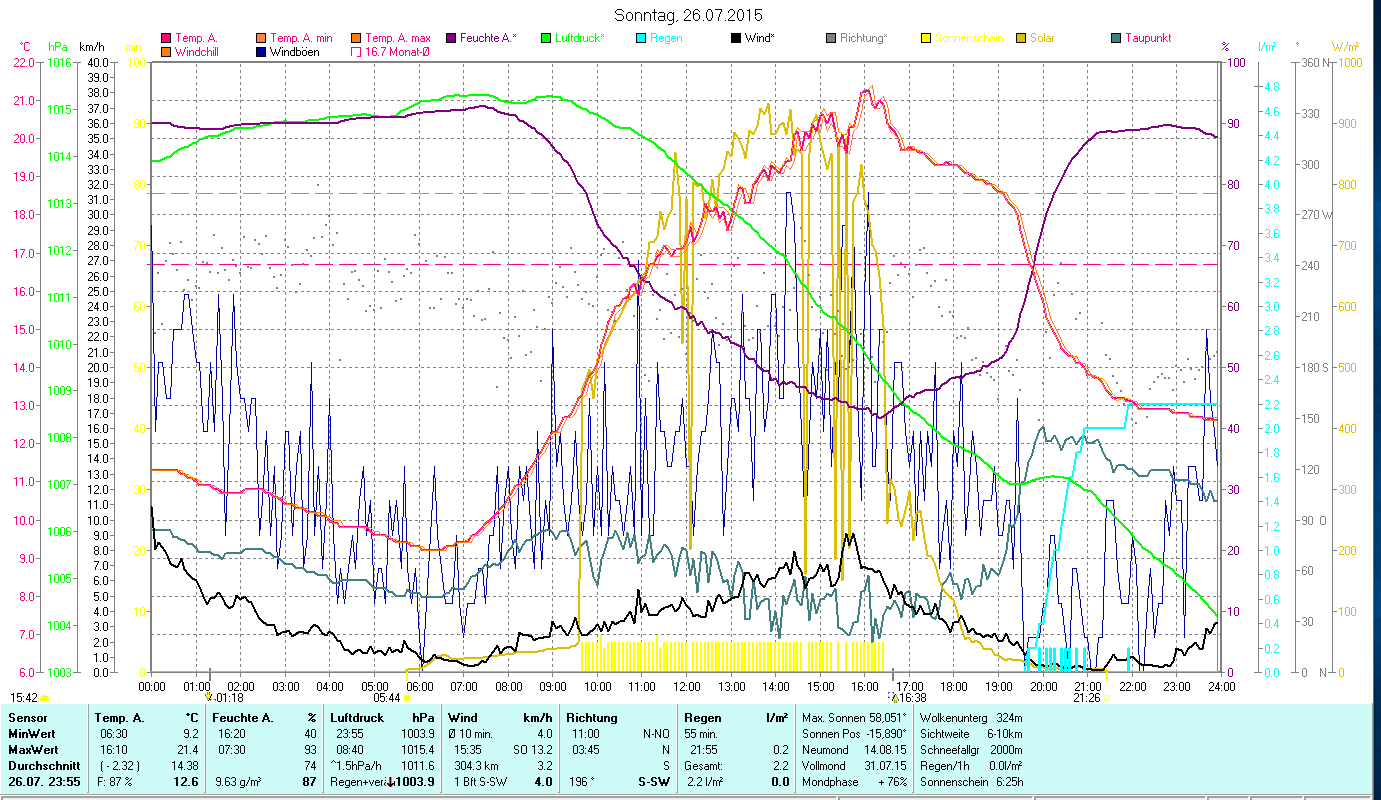Select the Luftdruck* green legend square
Viewport: 1381px width, 800px height.
coord(545,38)
